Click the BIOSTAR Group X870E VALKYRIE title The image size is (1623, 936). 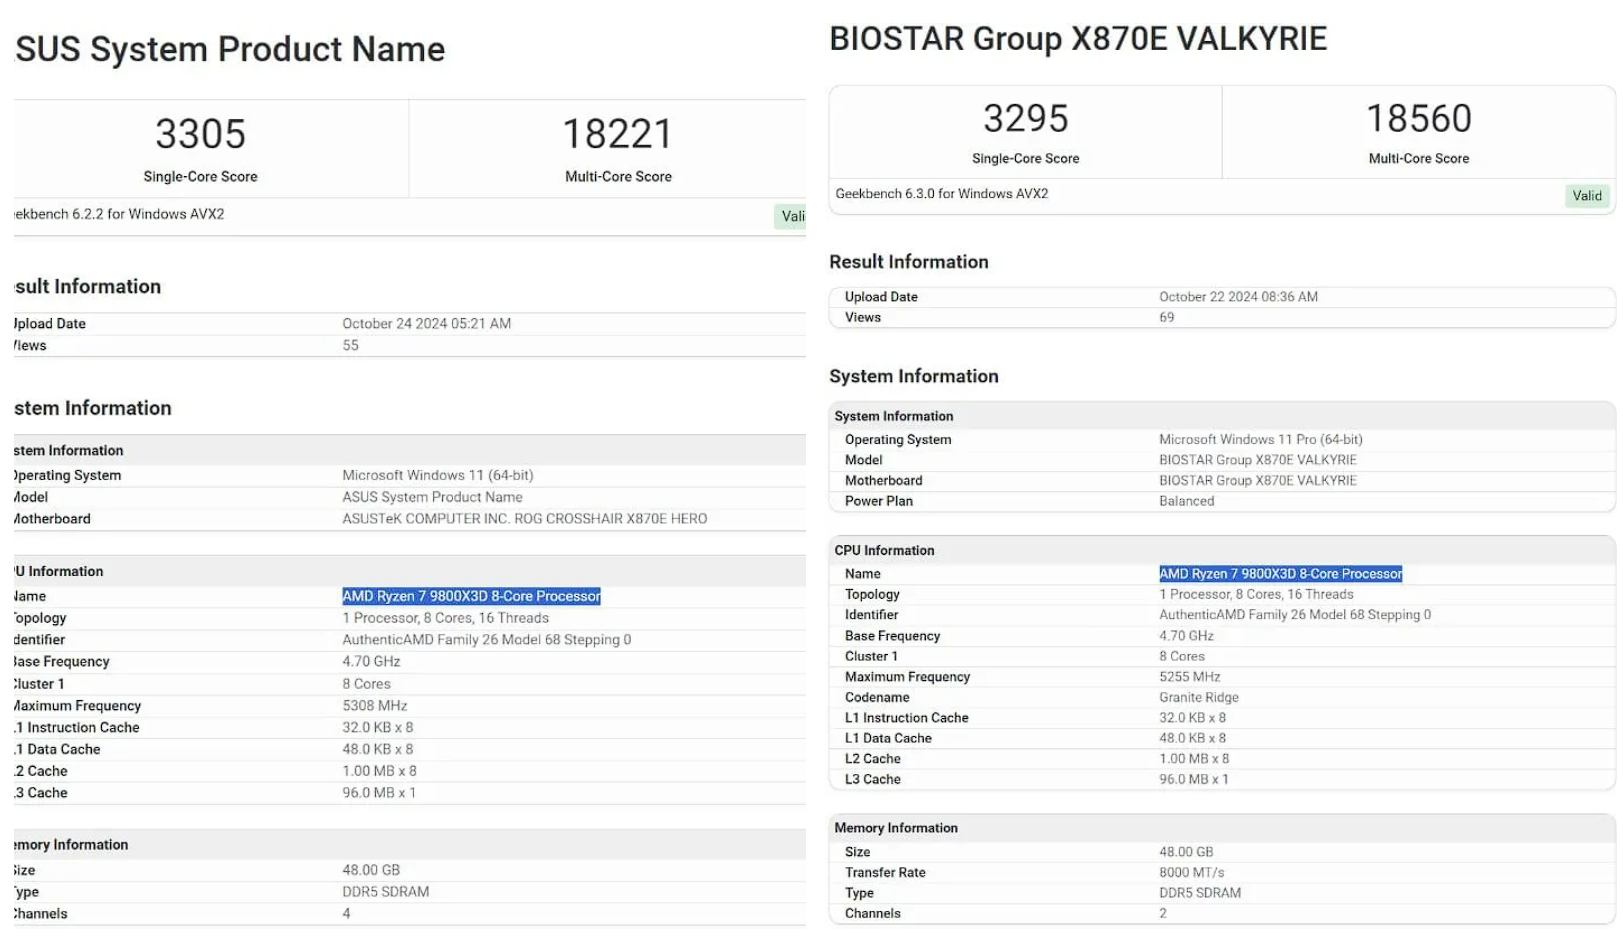coord(1078,39)
